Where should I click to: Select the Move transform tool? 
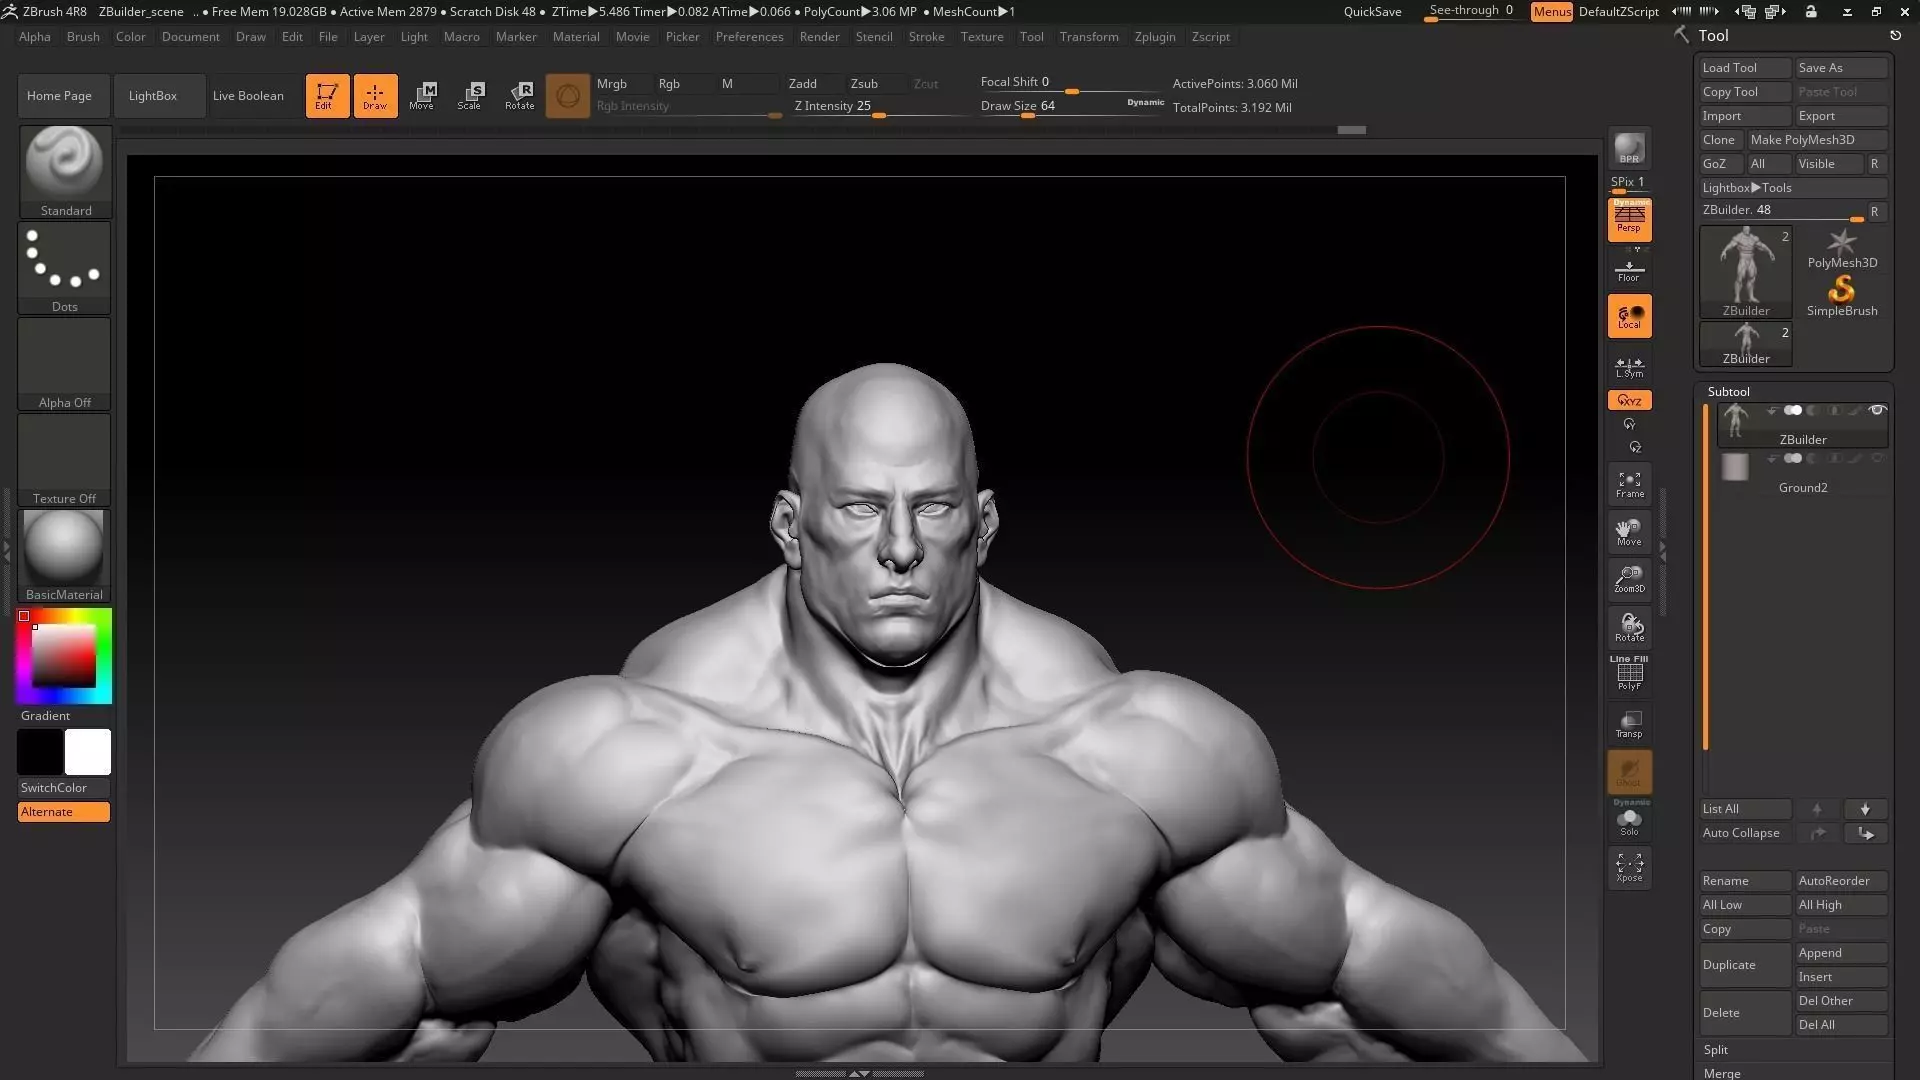422,96
